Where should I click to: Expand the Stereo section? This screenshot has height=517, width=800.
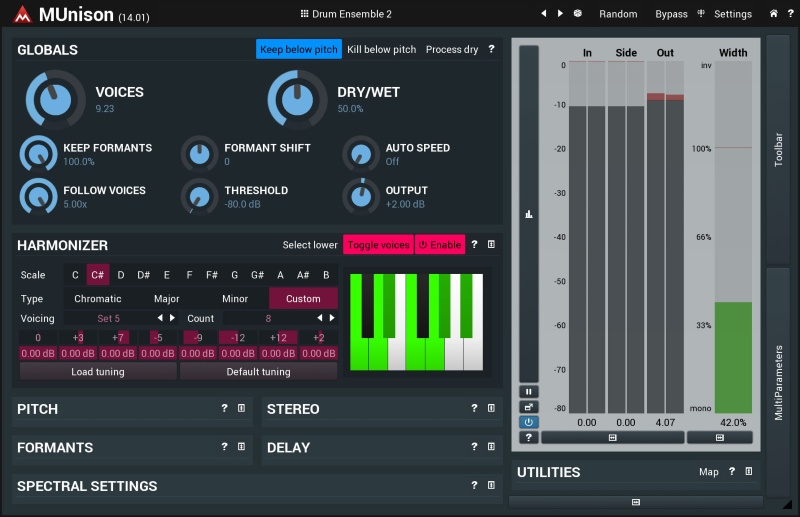[x=293, y=409]
